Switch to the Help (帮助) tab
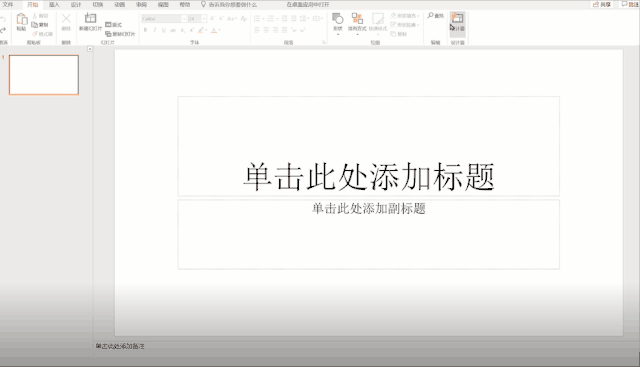The width and height of the screenshot is (640, 367). point(185,4)
